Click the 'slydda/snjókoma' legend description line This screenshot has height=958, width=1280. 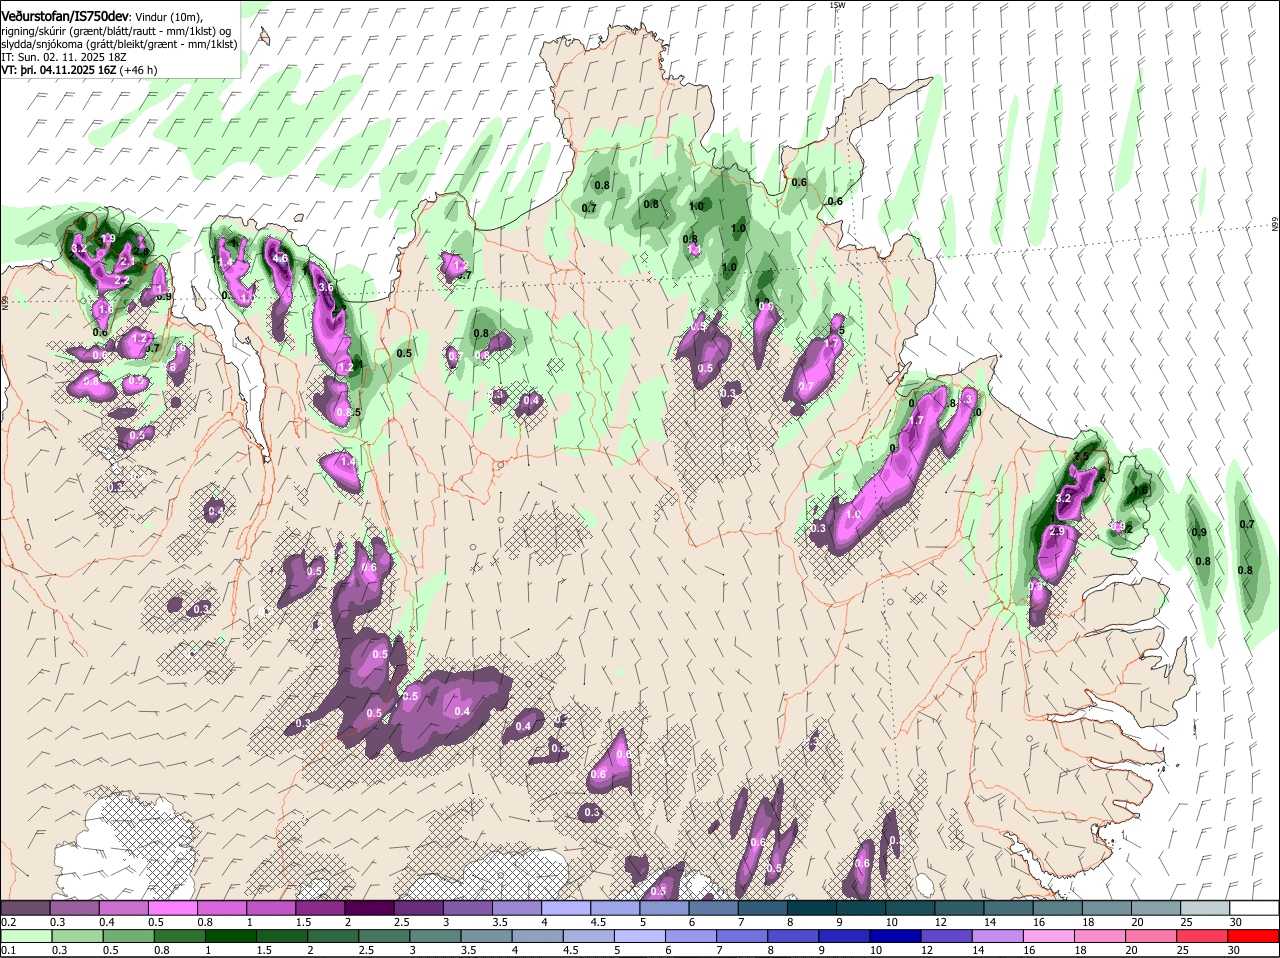coord(120,44)
